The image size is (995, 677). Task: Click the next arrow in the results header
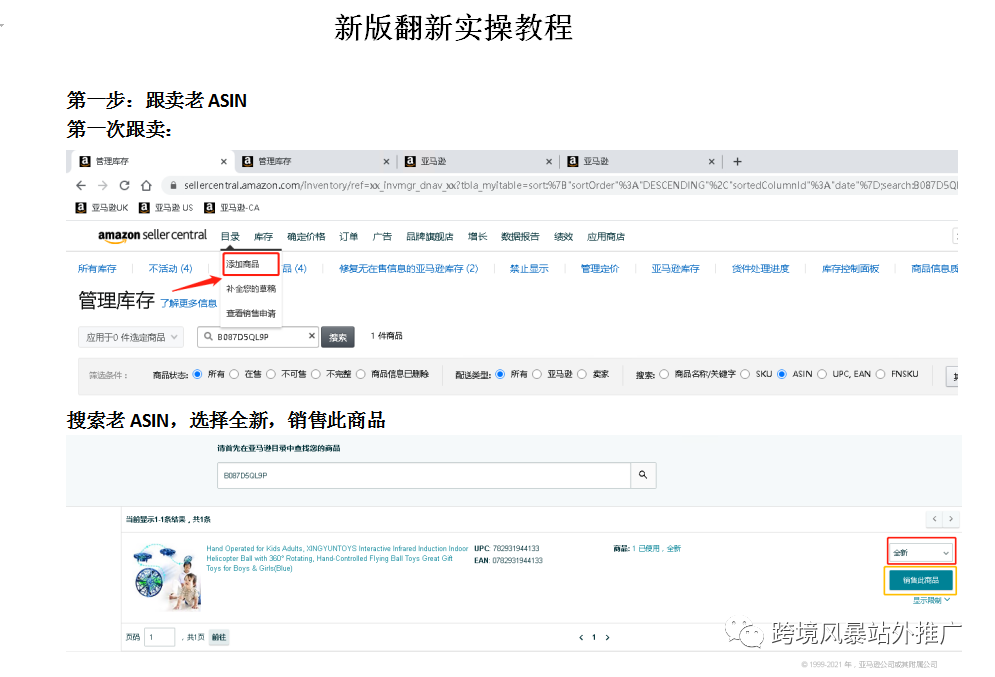coord(951,519)
